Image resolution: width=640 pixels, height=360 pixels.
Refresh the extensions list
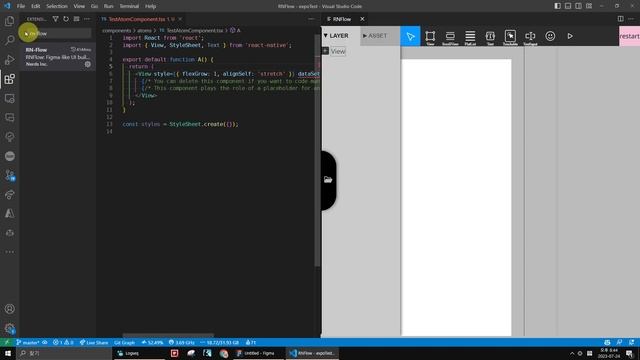click(x=66, y=19)
